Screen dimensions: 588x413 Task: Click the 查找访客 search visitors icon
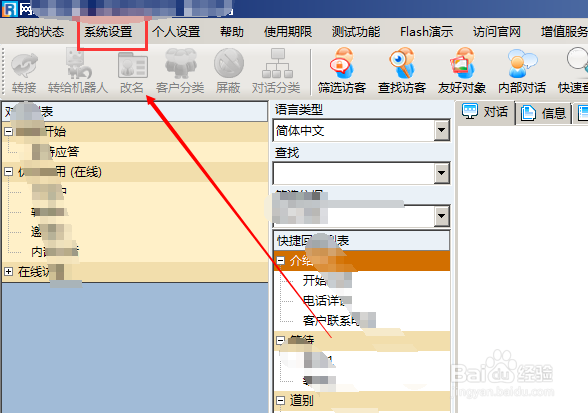pos(402,62)
